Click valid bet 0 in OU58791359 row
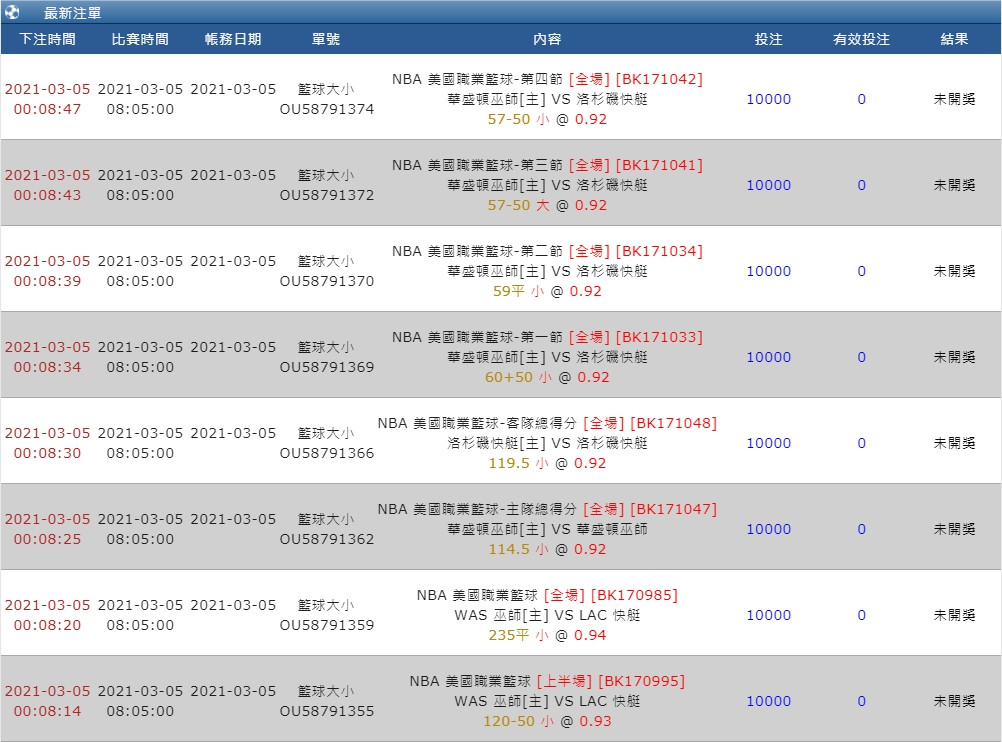 coord(861,615)
